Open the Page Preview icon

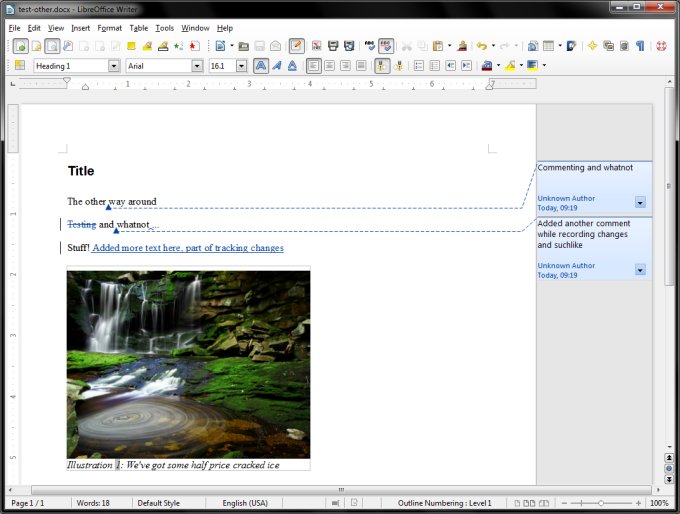tap(349, 46)
